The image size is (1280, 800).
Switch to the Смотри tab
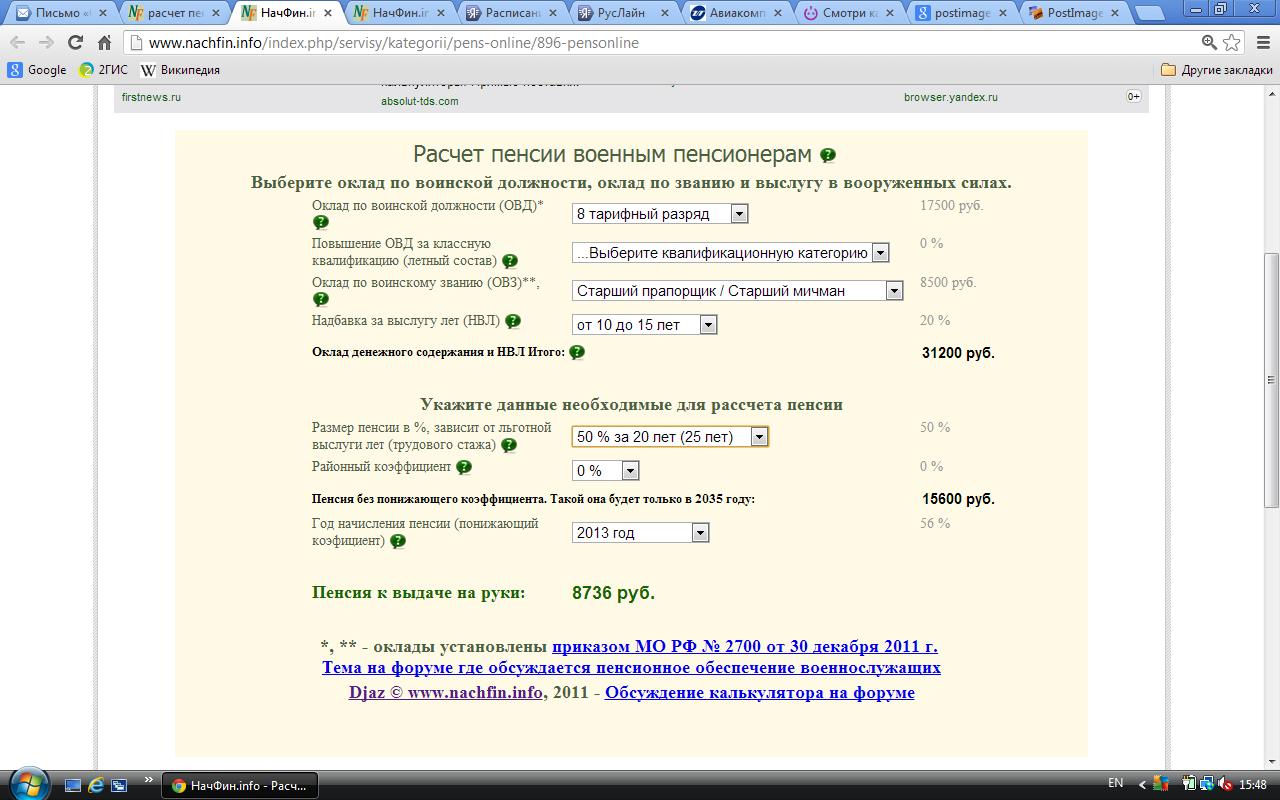pyautogui.click(x=847, y=13)
